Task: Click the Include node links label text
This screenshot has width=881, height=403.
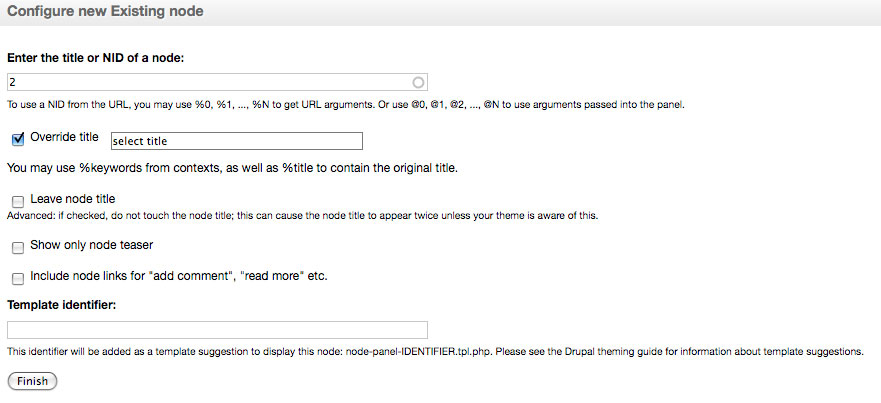Action: click(x=179, y=276)
